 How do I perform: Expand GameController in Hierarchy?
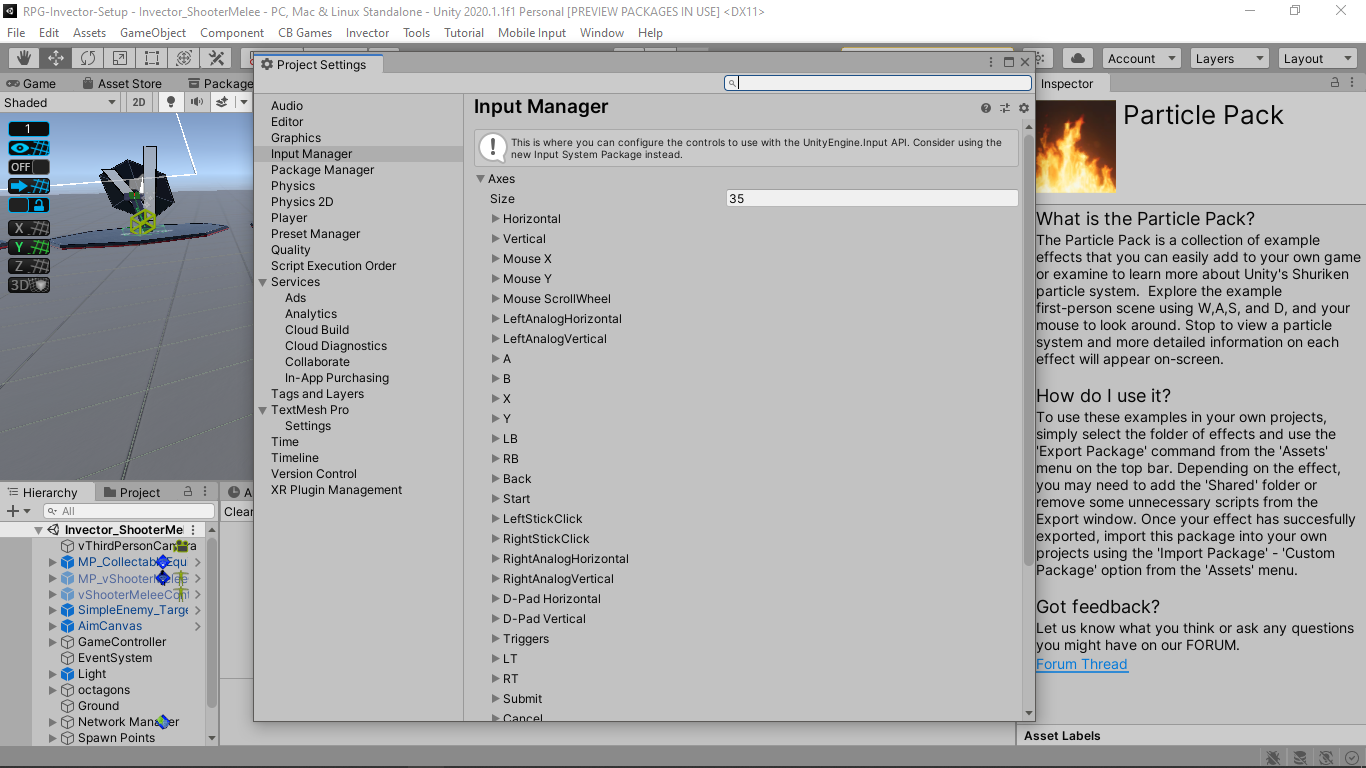point(54,642)
